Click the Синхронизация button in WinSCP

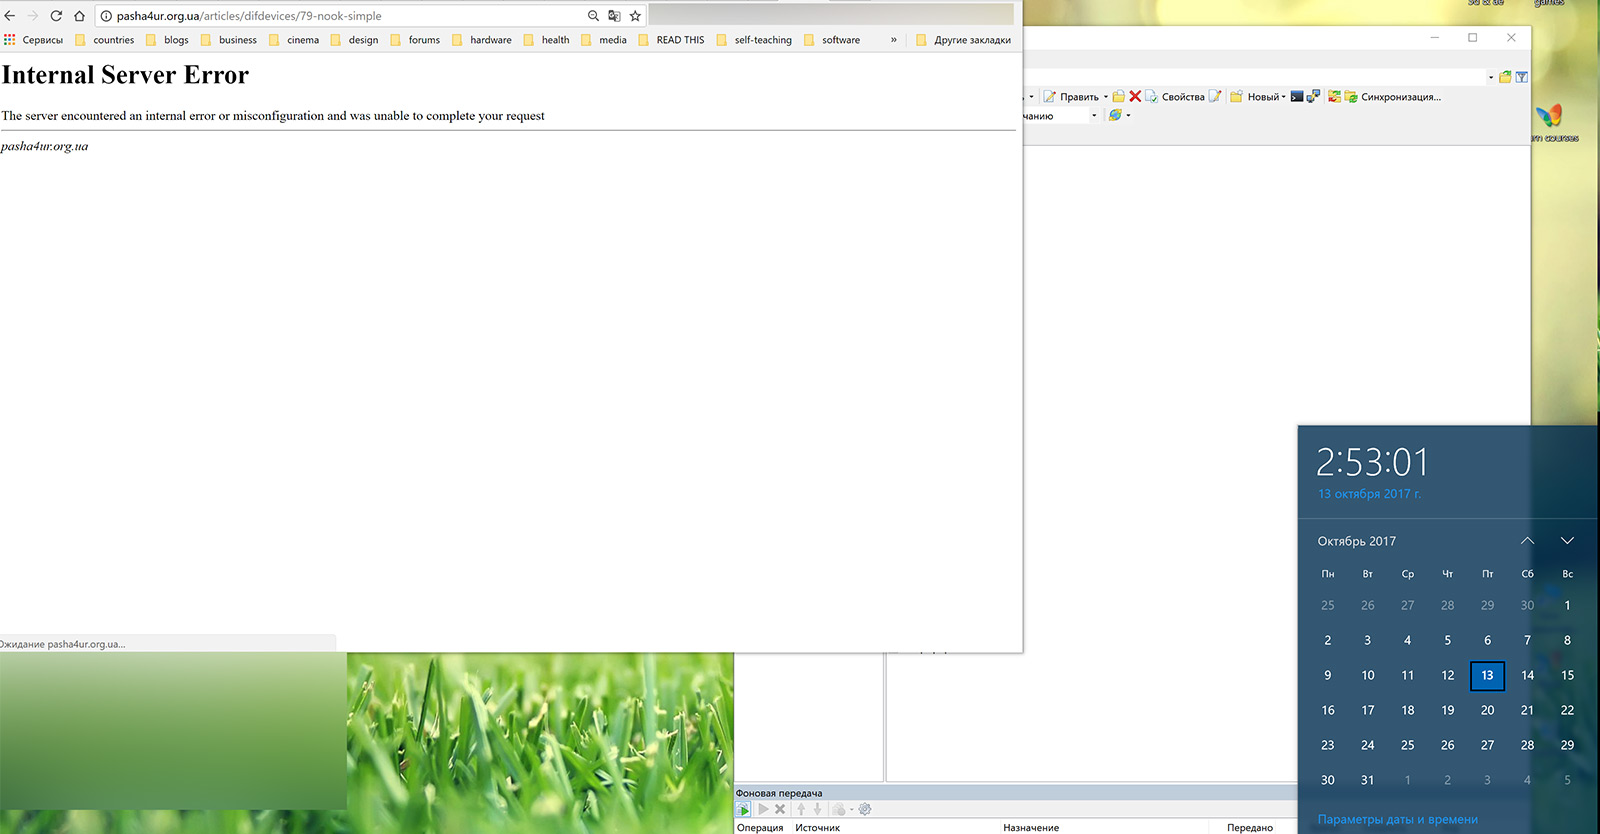tap(1393, 97)
